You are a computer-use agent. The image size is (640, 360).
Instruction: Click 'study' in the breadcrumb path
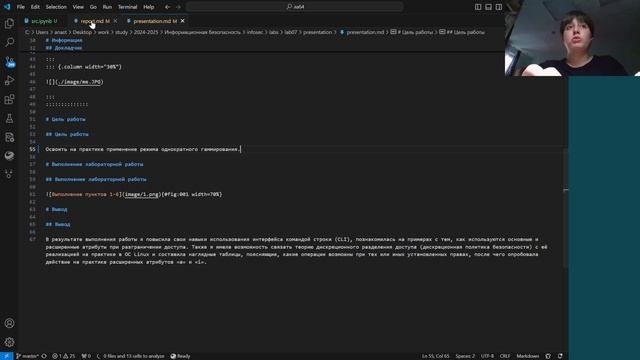pos(121,32)
